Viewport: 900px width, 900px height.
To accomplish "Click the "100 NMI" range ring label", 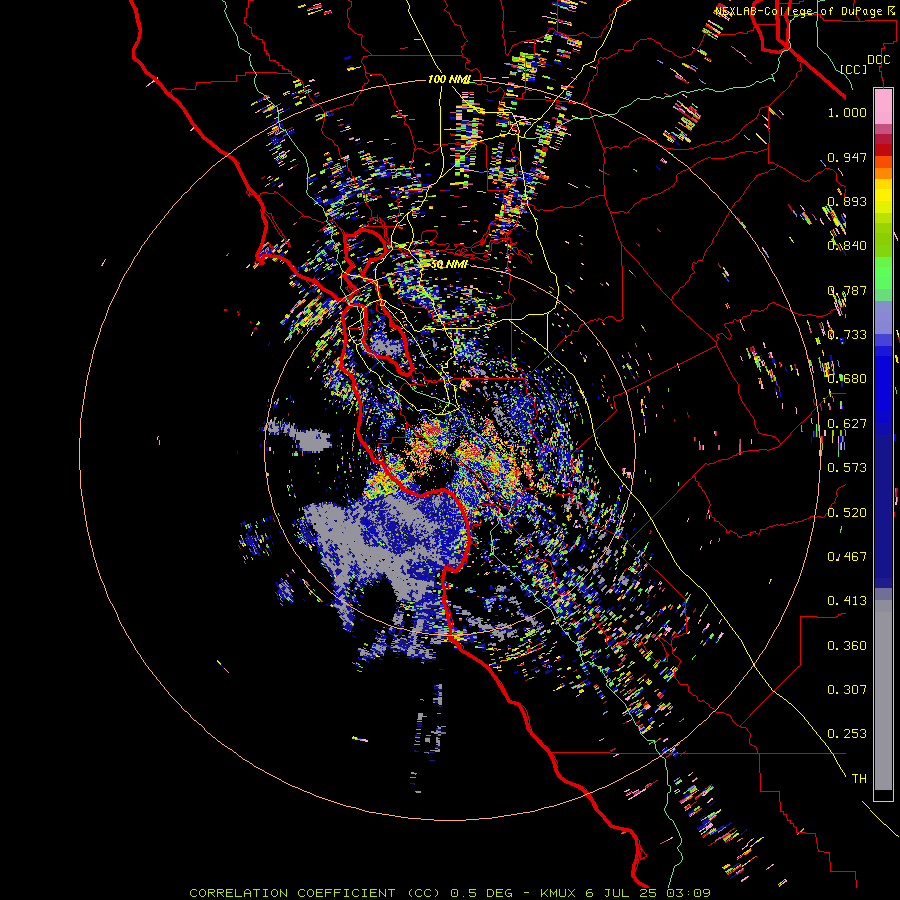I will (x=449, y=79).
